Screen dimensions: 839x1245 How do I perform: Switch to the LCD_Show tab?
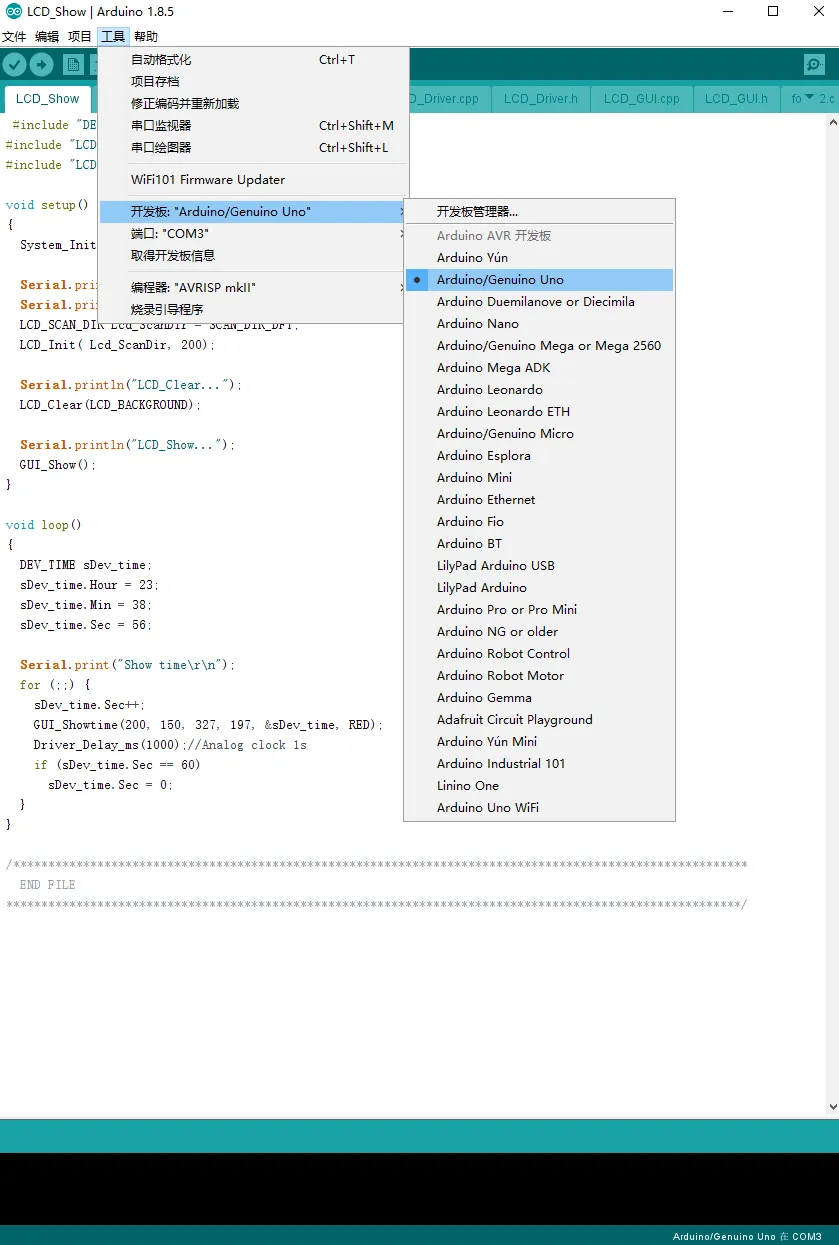pos(48,99)
